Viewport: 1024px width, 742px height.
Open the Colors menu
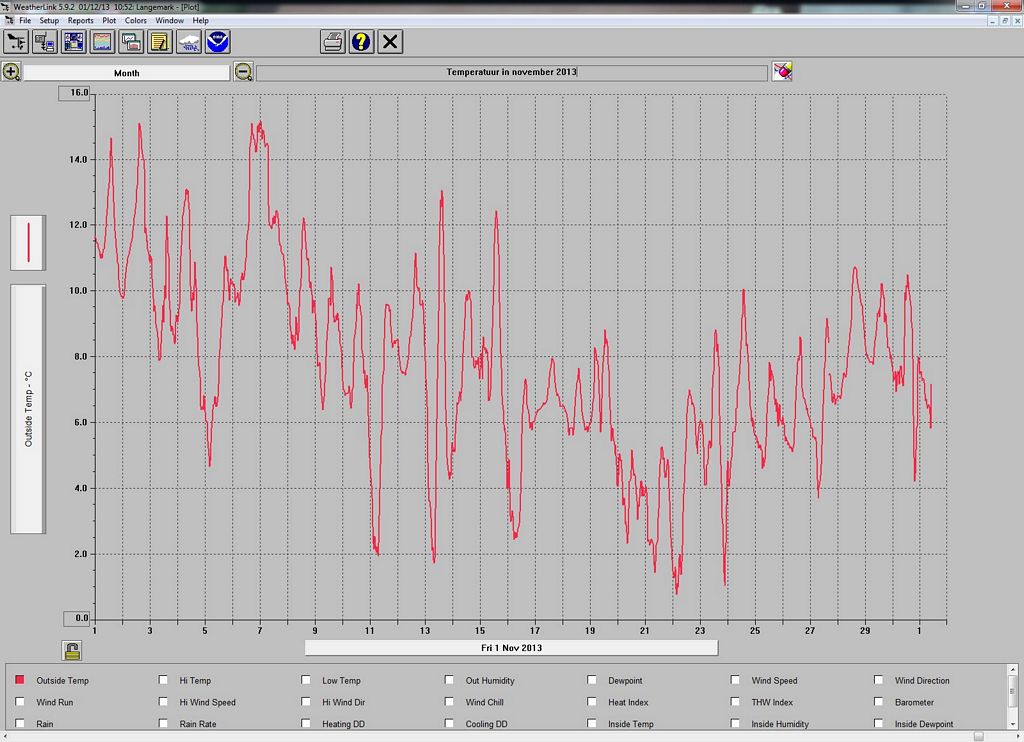pyautogui.click(x=136, y=20)
